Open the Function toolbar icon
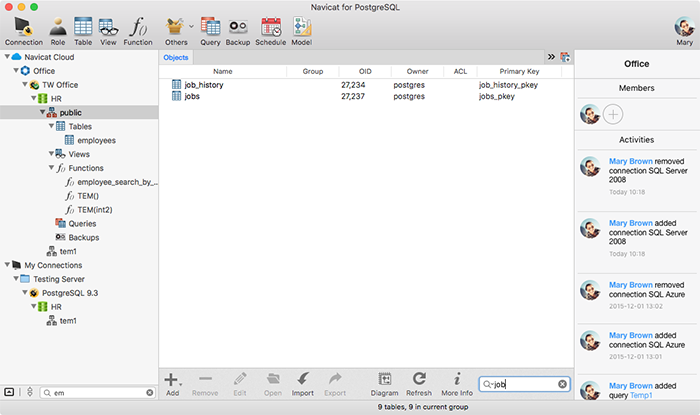 click(138, 31)
